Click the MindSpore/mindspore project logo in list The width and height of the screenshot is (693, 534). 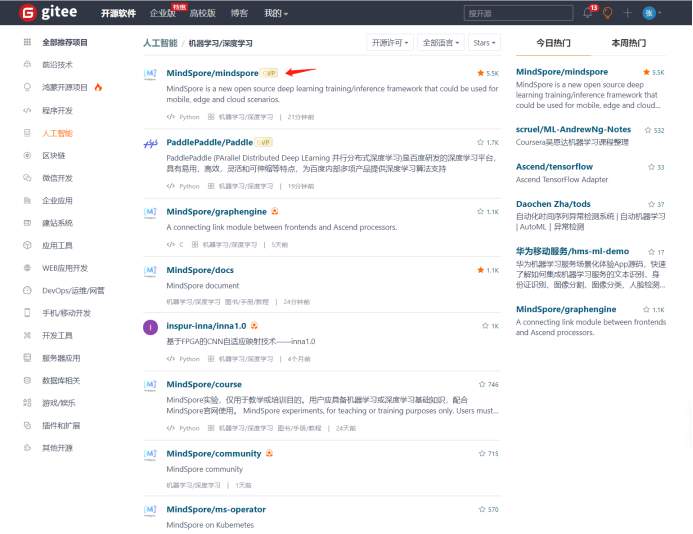pyautogui.click(x=150, y=74)
